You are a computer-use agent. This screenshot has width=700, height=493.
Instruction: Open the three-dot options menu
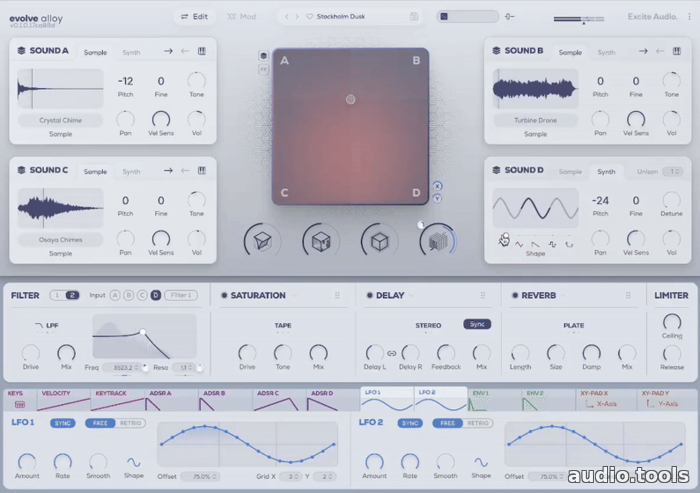point(689,17)
